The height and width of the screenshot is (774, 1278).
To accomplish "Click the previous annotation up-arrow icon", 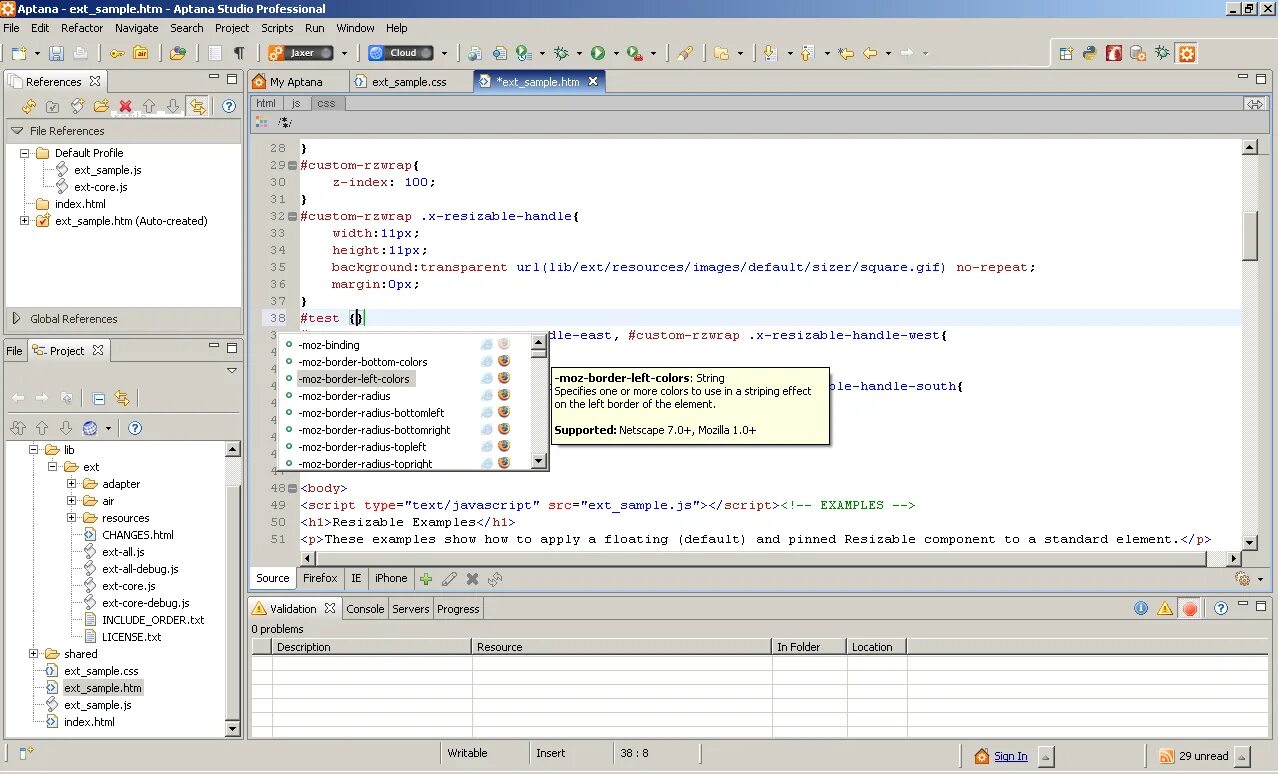I will pyautogui.click(x=808, y=53).
